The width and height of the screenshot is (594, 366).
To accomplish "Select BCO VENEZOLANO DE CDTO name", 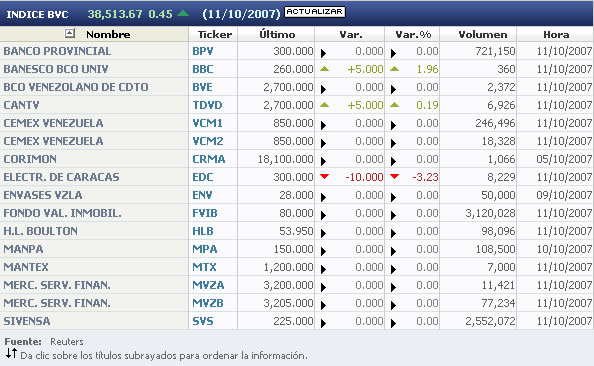I will [76, 87].
